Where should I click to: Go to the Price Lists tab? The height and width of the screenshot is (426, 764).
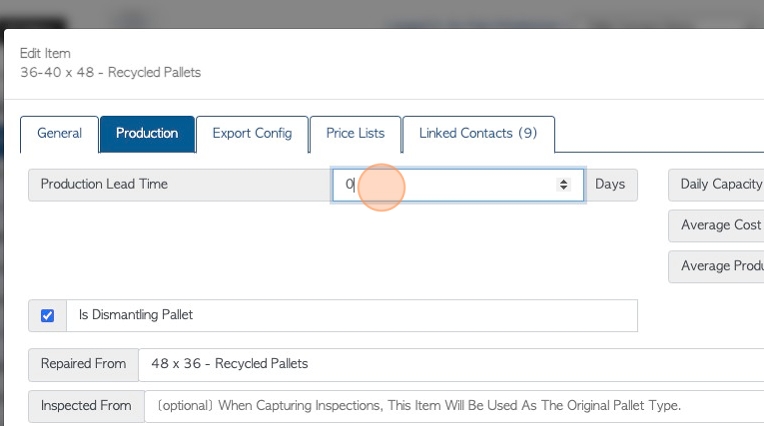click(x=355, y=134)
